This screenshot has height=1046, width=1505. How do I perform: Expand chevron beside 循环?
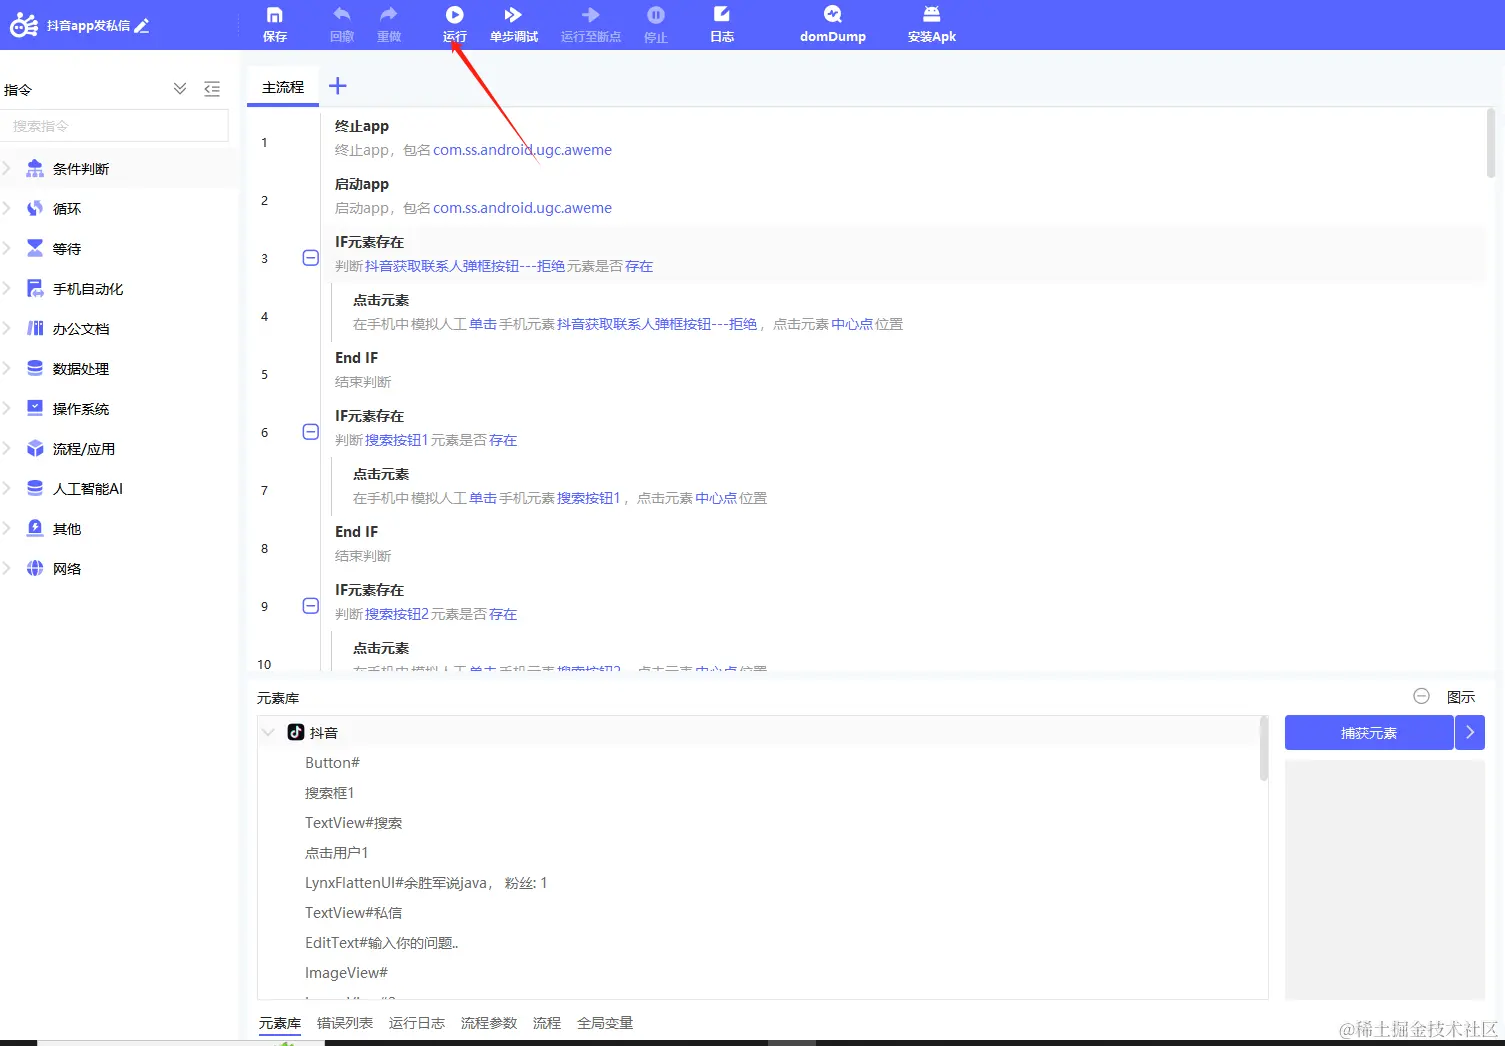[7, 208]
